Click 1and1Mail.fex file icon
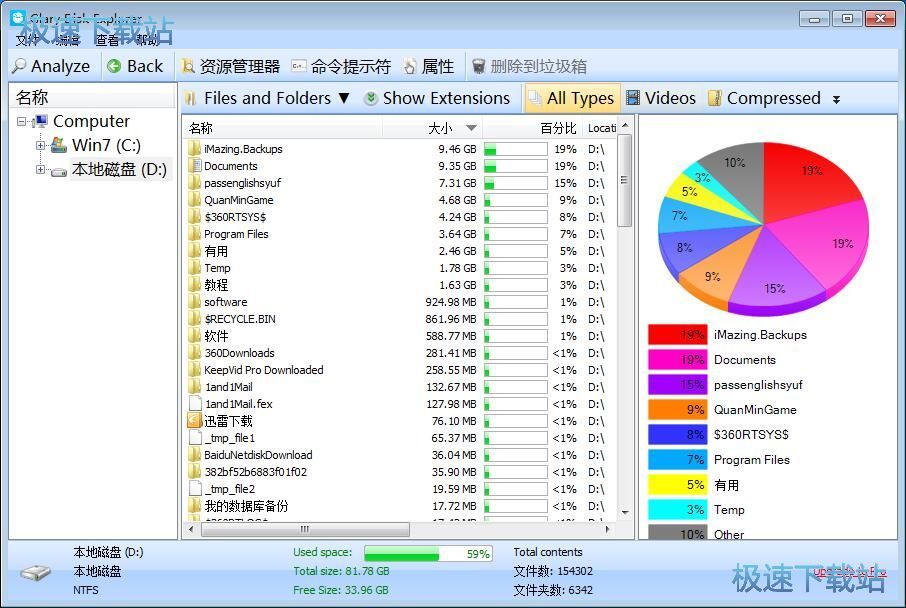Image resolution: width=906 pixels, height=608 pixels. pyautogui.click(x=195, y=404)
